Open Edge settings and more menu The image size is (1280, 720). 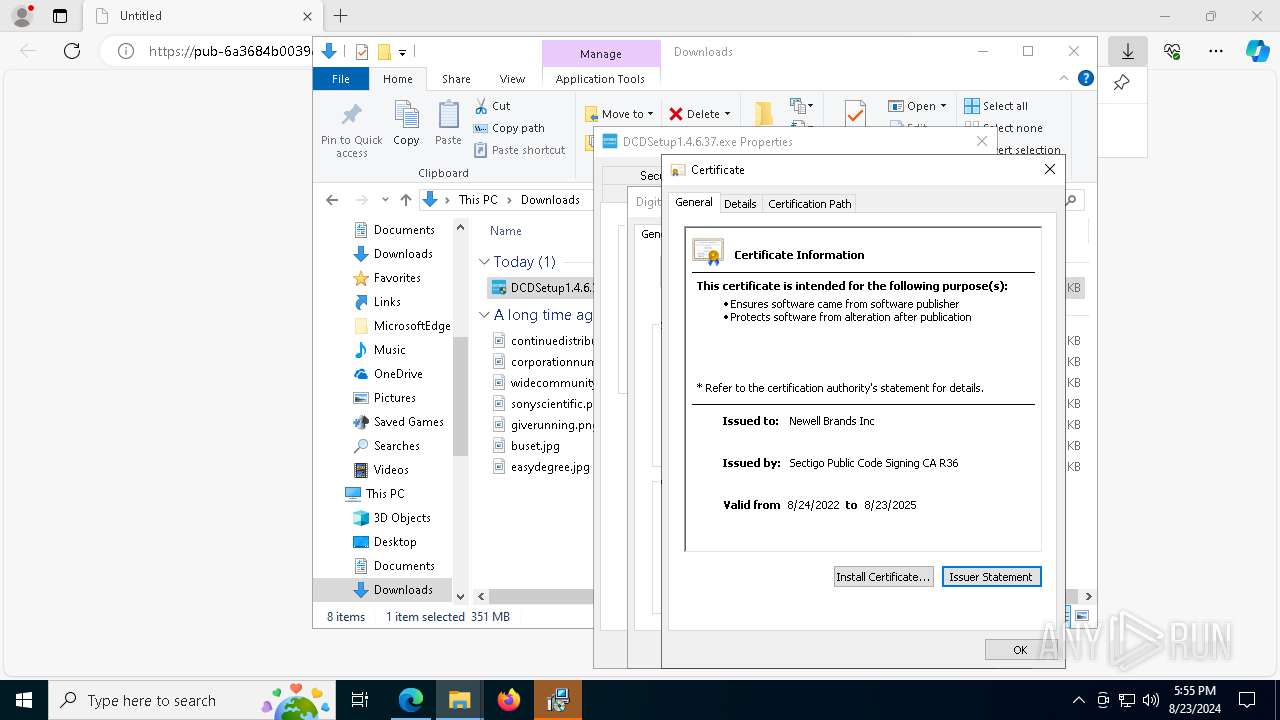click(1216, 51)
